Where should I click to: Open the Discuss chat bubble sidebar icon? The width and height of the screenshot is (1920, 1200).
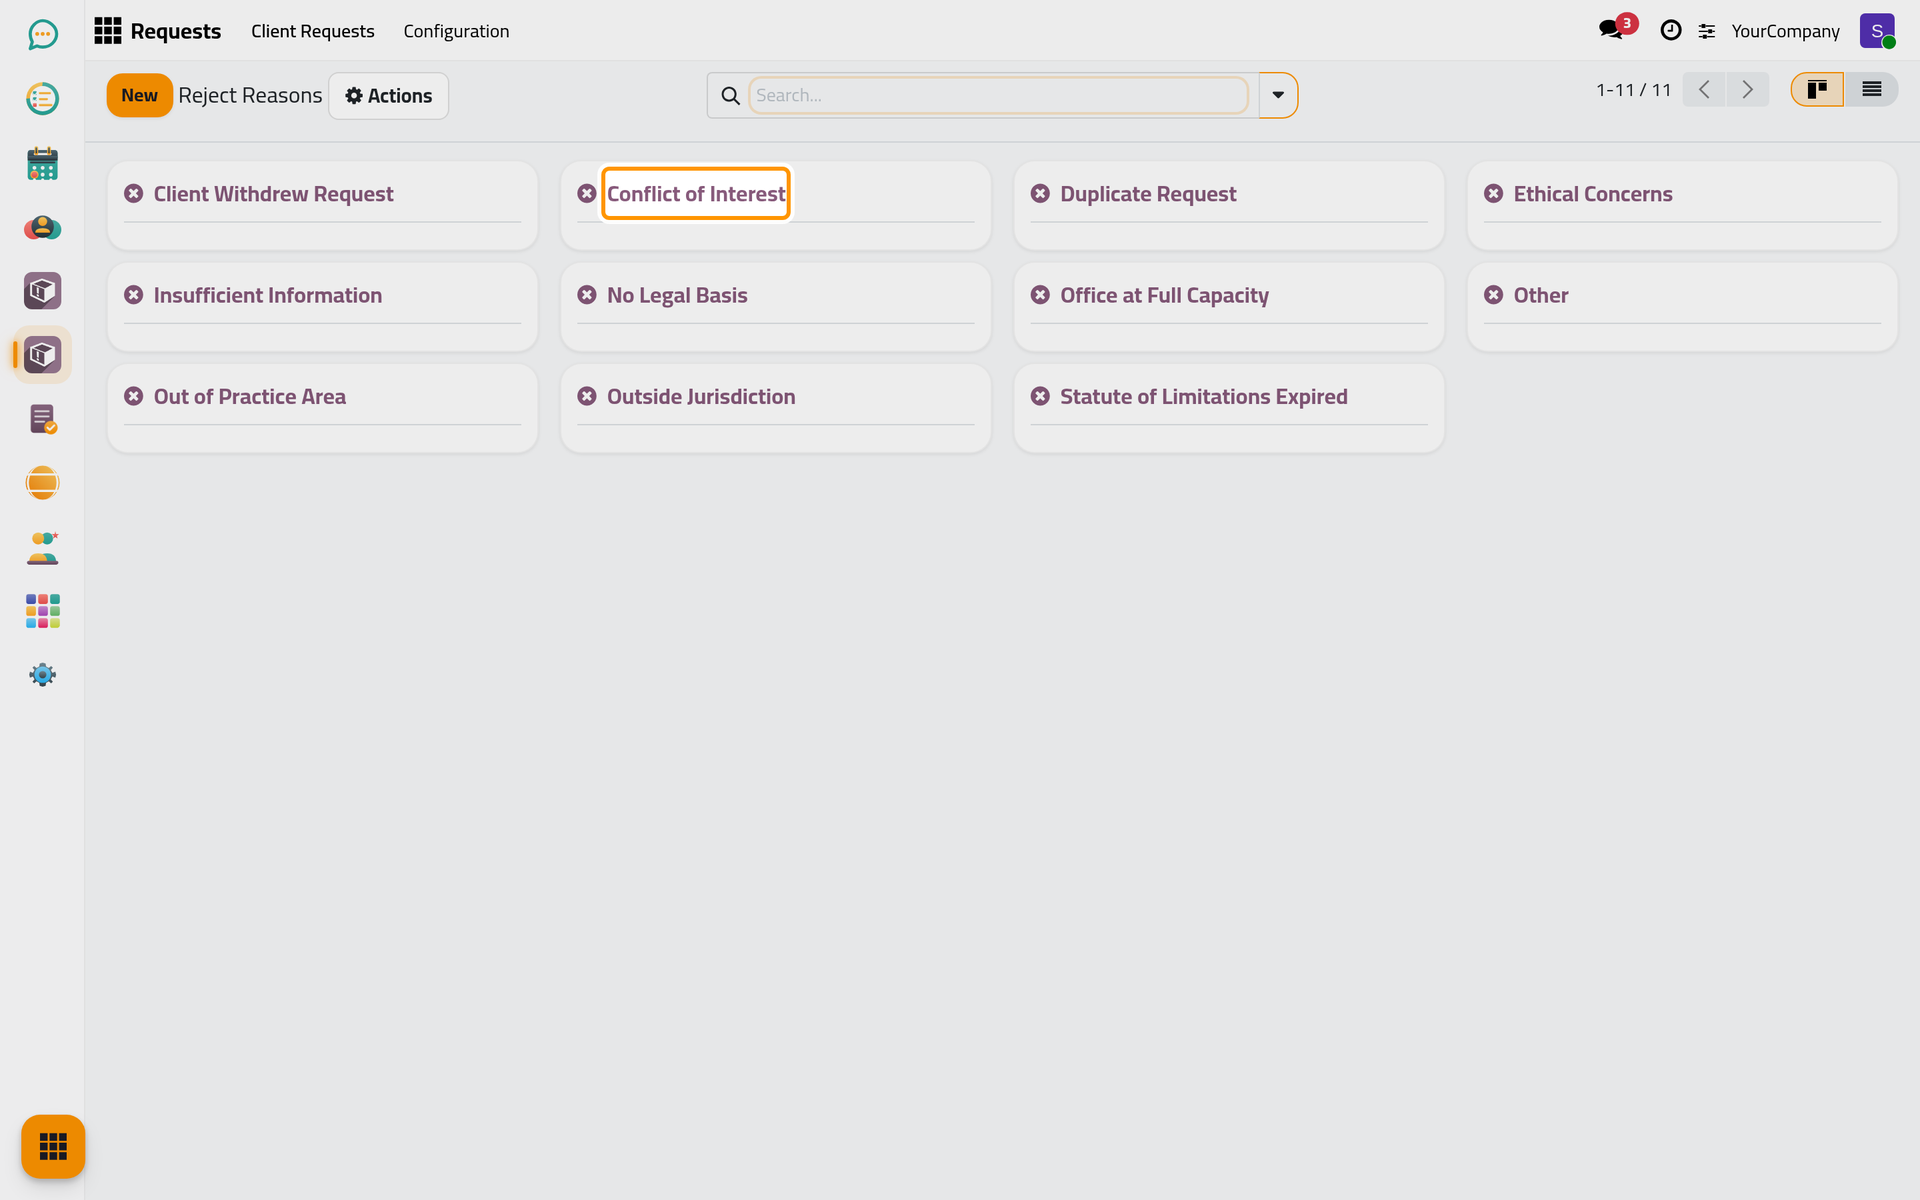tap(42, 35)
